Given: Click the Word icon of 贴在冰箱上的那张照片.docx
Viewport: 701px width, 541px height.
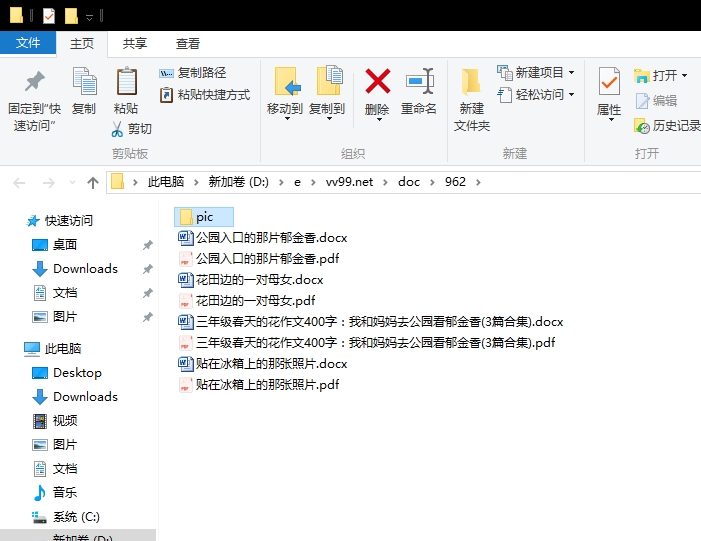Looking at the screenshot, I should (x=186, y=363).
